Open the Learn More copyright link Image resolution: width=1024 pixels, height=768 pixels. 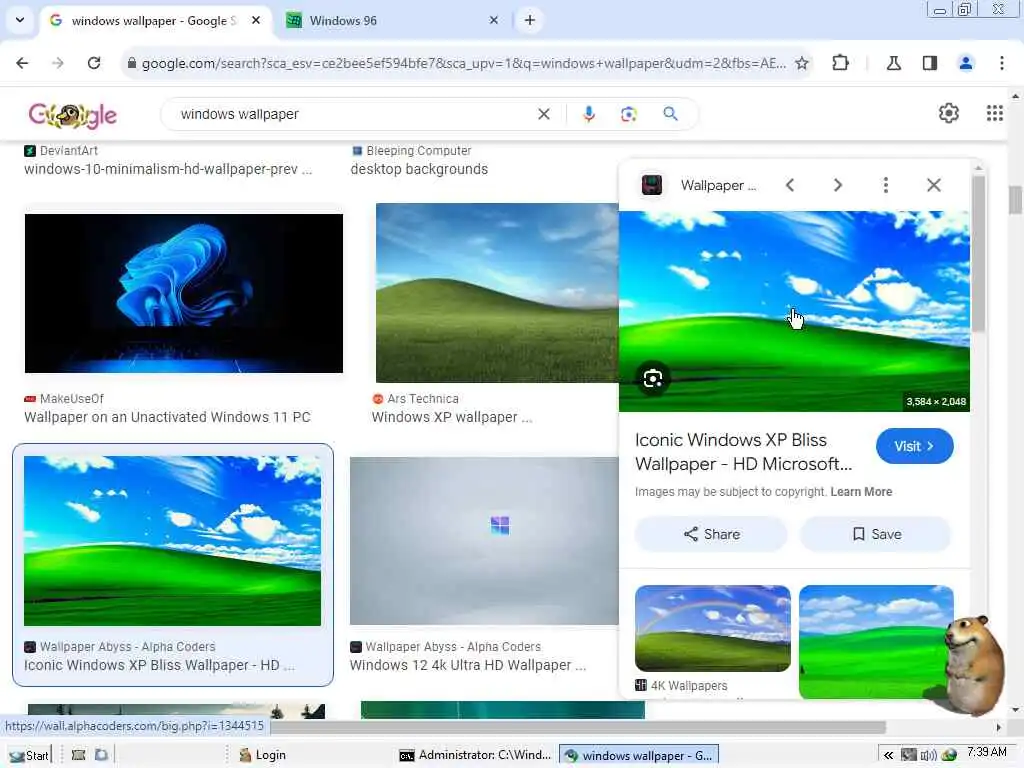[x=861, y=492]
